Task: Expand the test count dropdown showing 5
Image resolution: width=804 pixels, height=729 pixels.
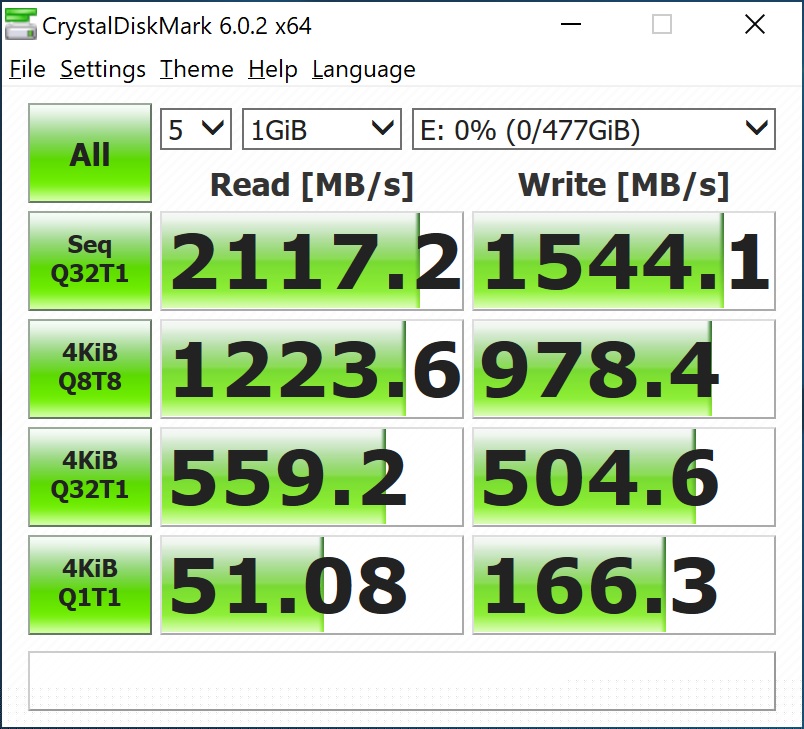Action: click(x=196, y=129)
